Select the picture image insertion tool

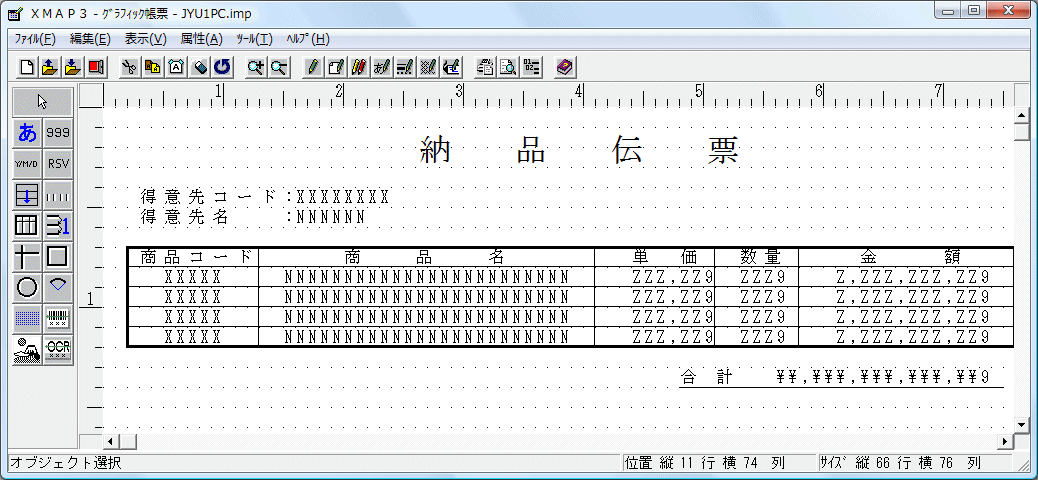(x=28, y=350)
